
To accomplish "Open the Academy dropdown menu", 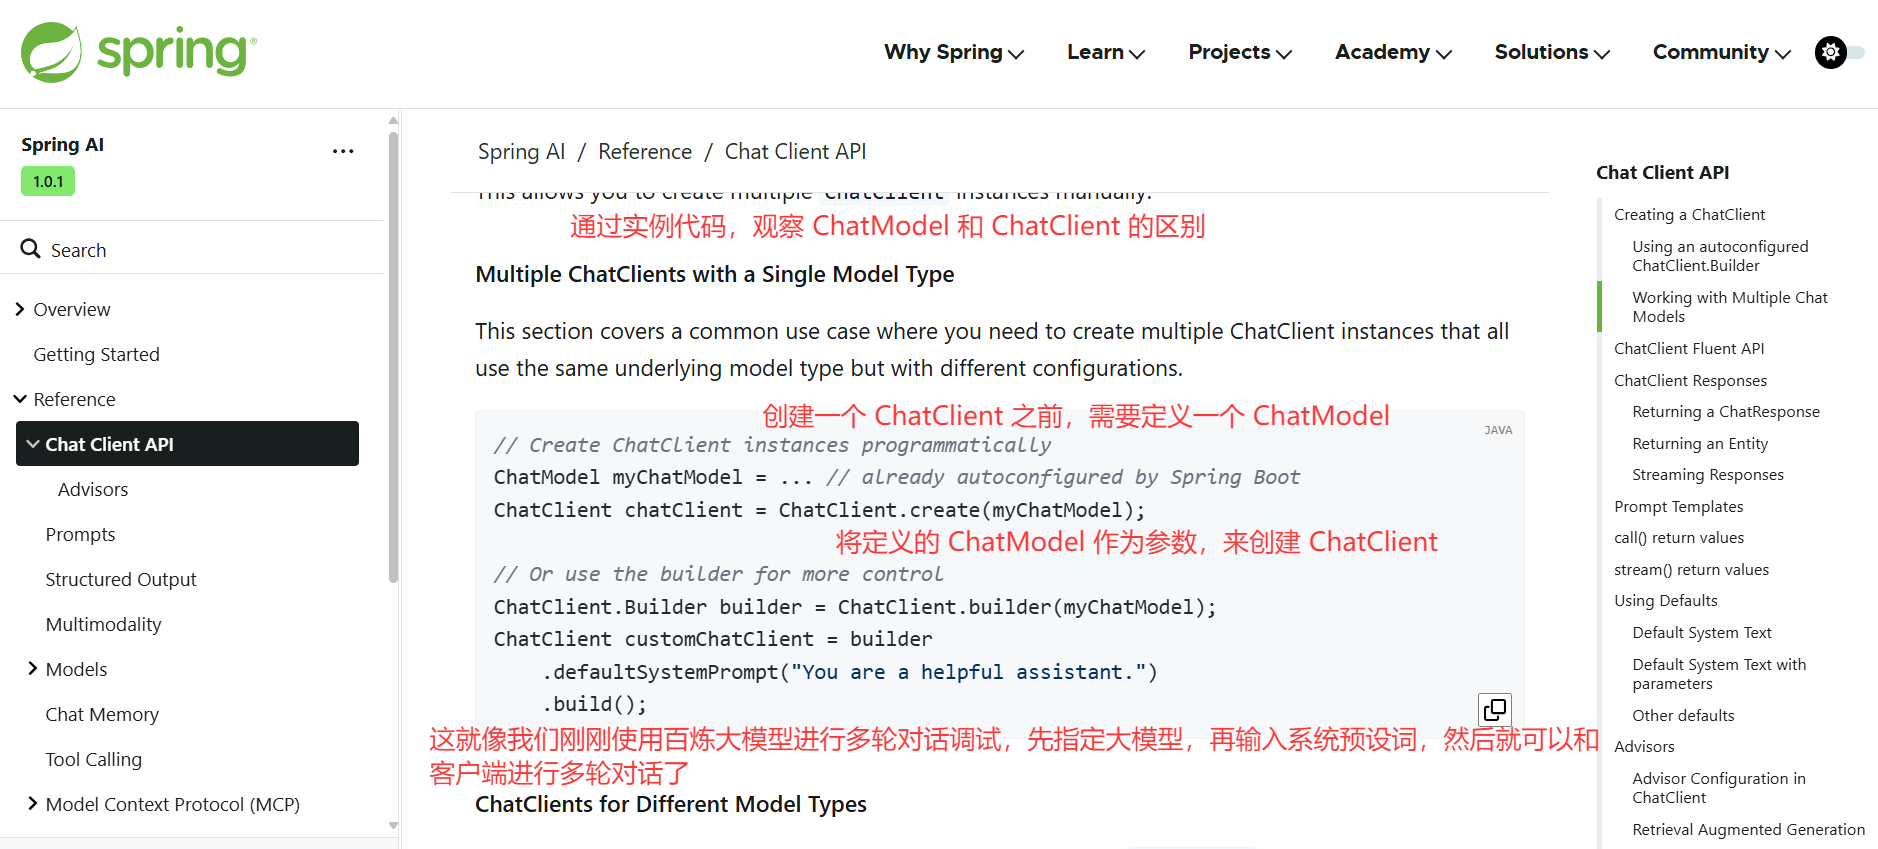I will point(1392,52).
